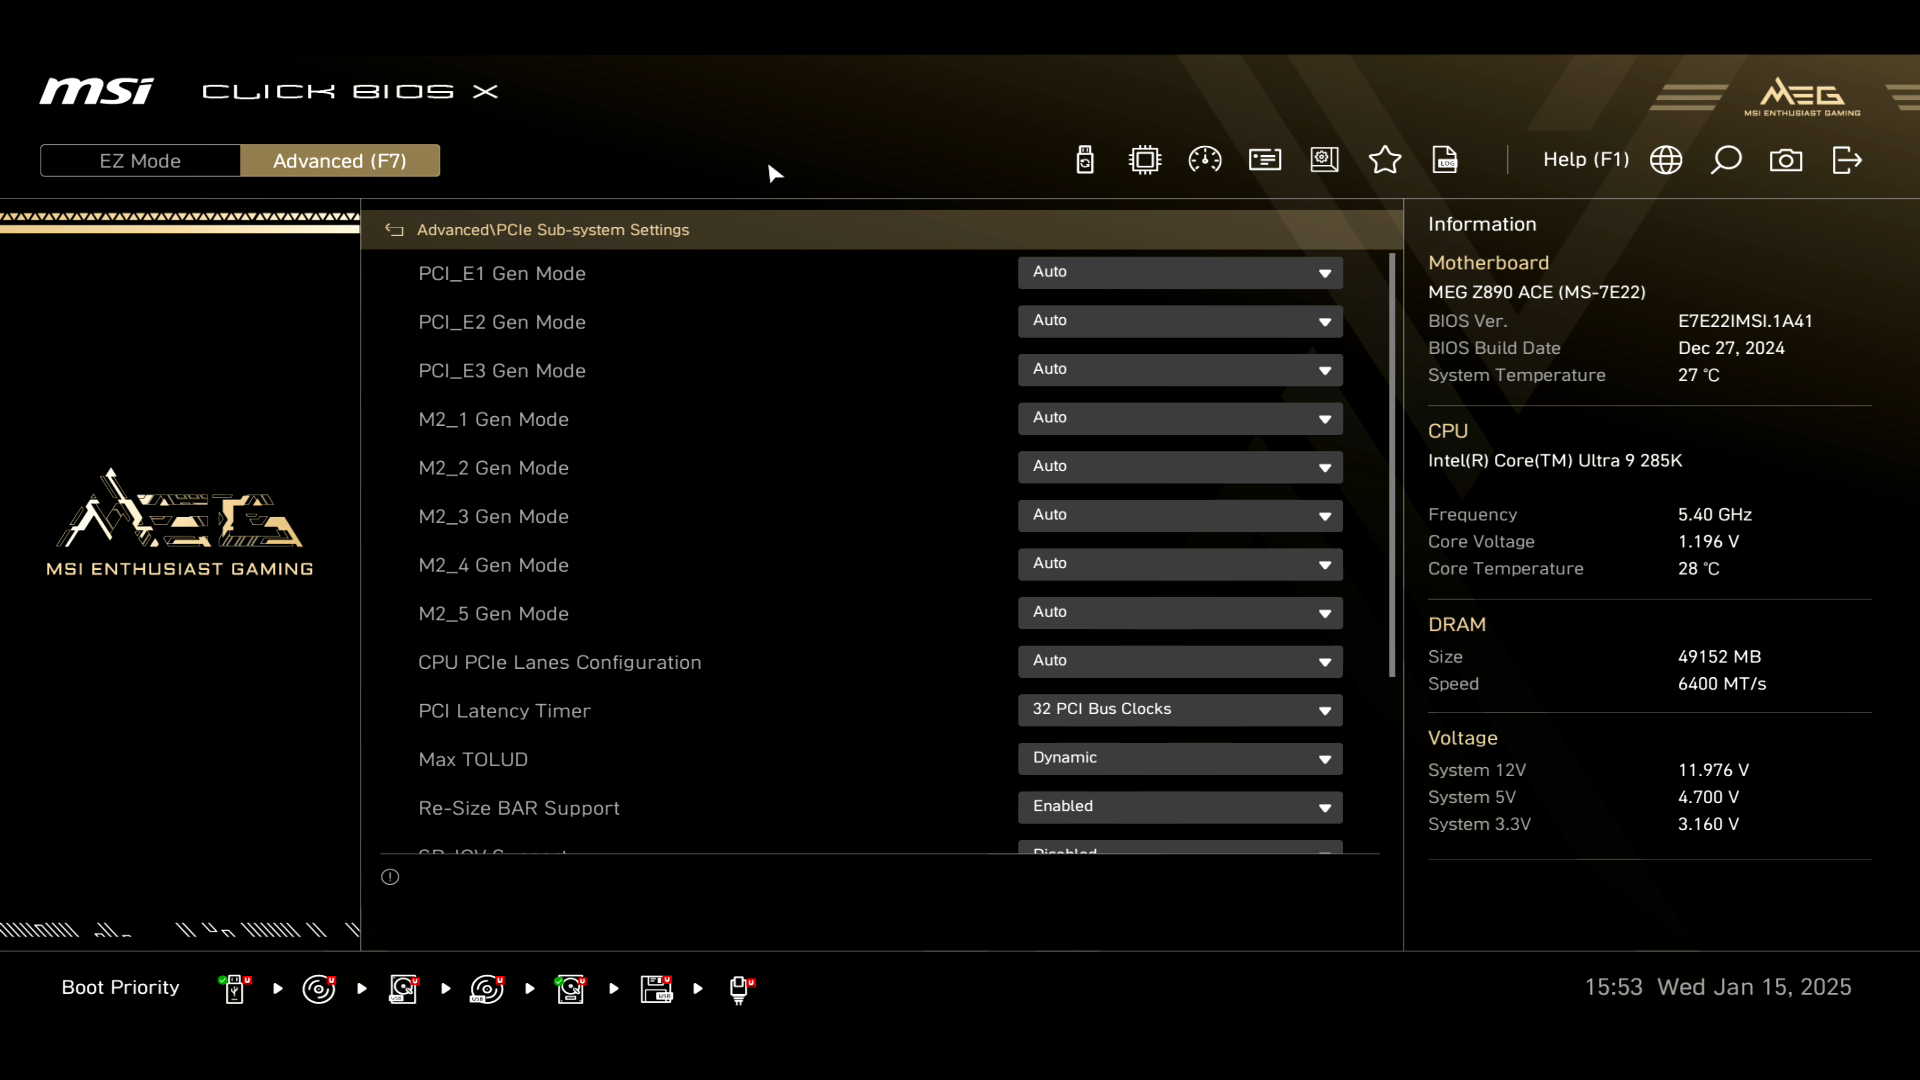Click the back arrow in the breadcrumb
This screenshot has height=1080, width=1920.
(x=394, y=230)
